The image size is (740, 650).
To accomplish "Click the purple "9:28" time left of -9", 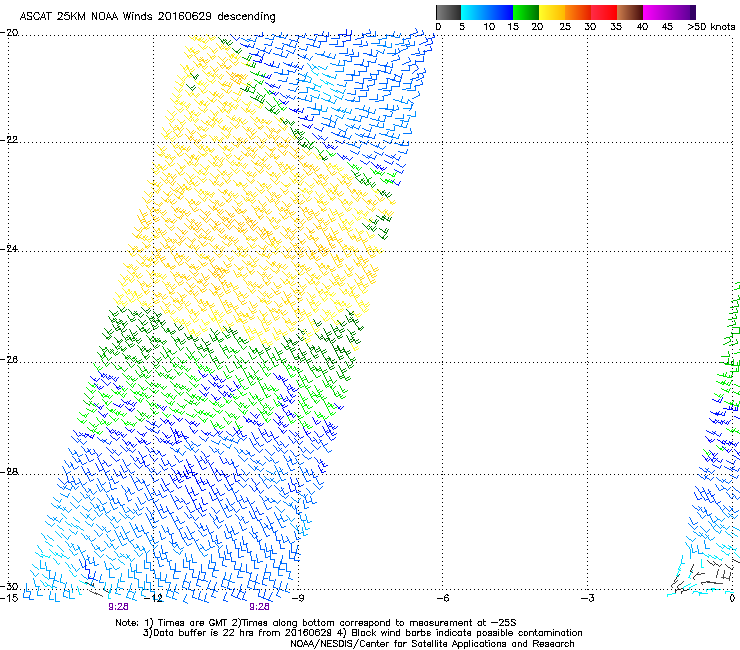I will (260, 607).
